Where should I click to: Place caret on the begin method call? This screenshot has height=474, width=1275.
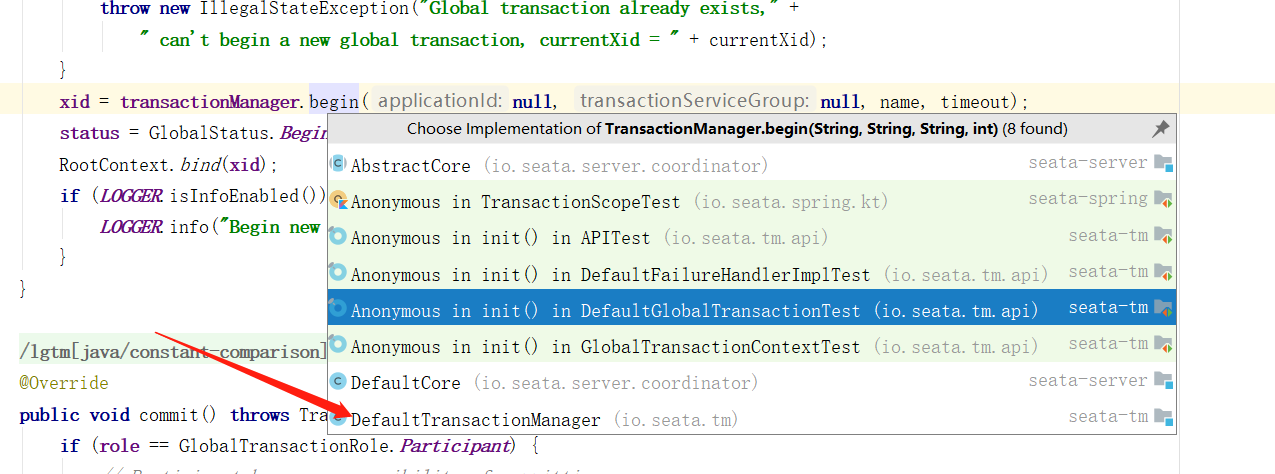334,101
